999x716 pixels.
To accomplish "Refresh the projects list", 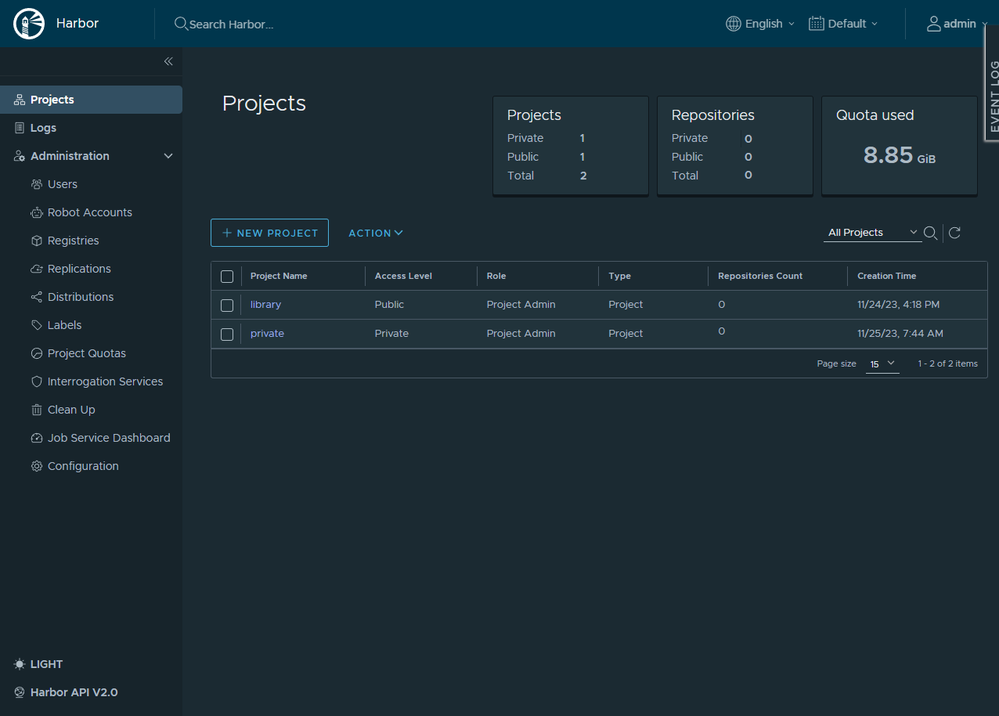I will tap(954, 233).
